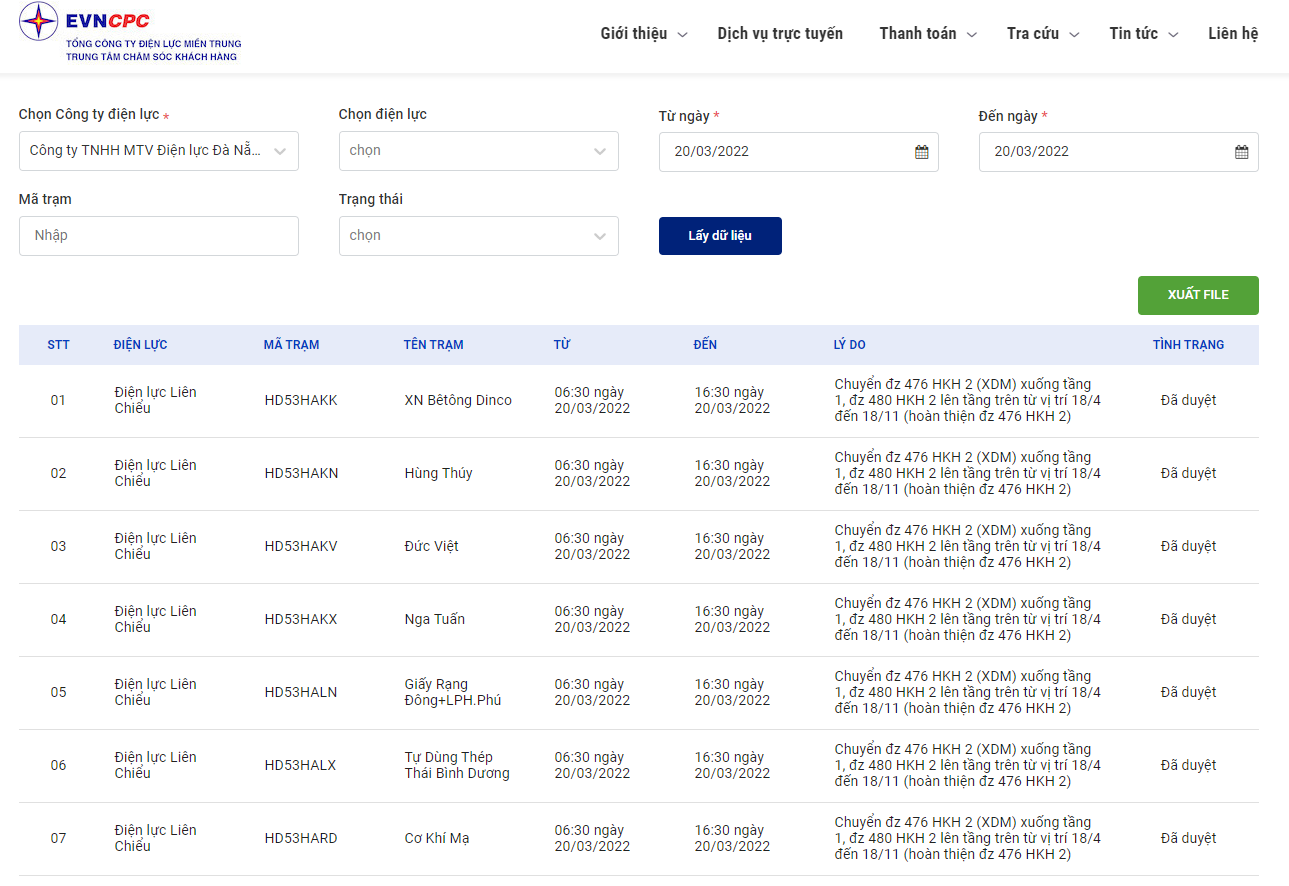The height and width of the screenshot is (886, 1289).
Task: Click the XUẤT FILE button
Action: click(1198, 295)
